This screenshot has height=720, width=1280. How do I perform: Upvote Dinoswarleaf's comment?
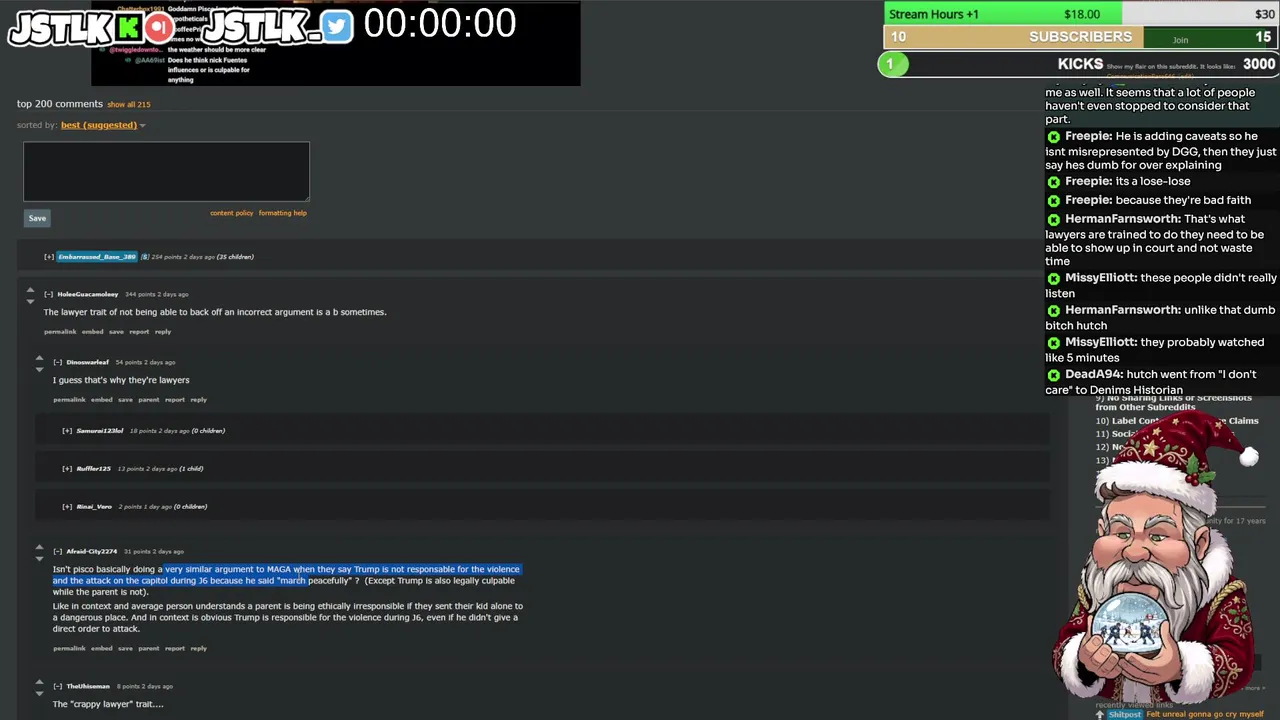click(x=39, y=358)
